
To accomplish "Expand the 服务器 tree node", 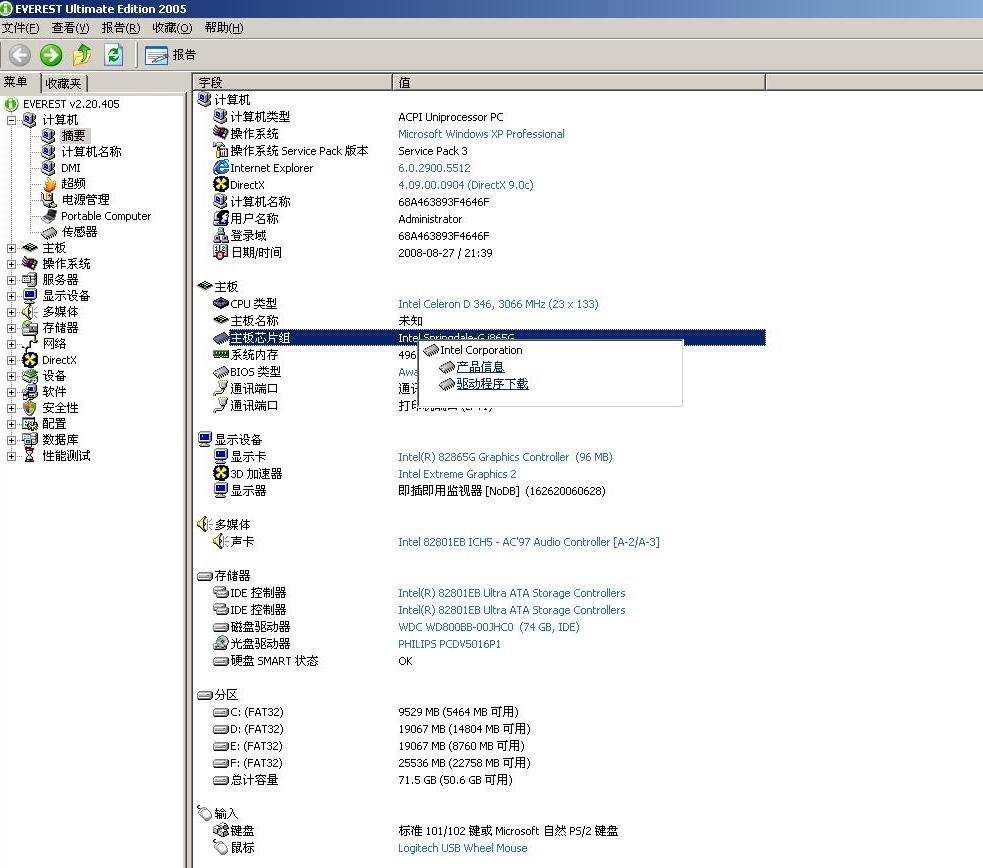I will 11,280.
